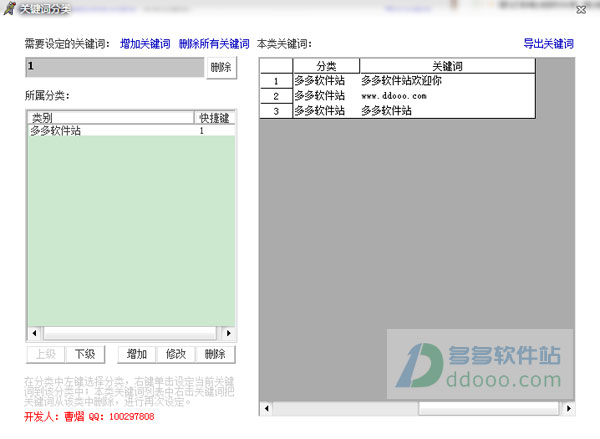Viewport: 600px width, 439px height.
Task: Select 多多软件站 row in category list
Action: pos(131,131)
